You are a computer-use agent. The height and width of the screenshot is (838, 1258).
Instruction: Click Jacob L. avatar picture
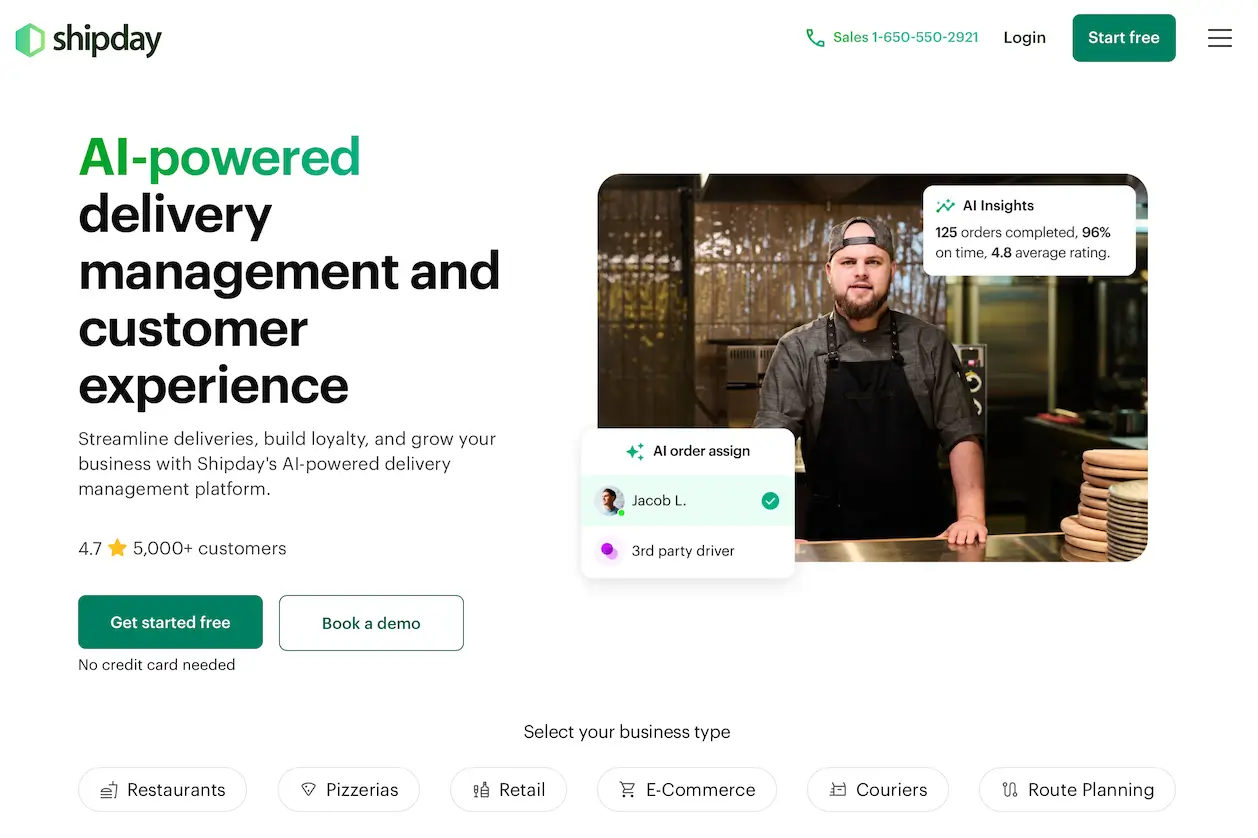pos(609,501)
